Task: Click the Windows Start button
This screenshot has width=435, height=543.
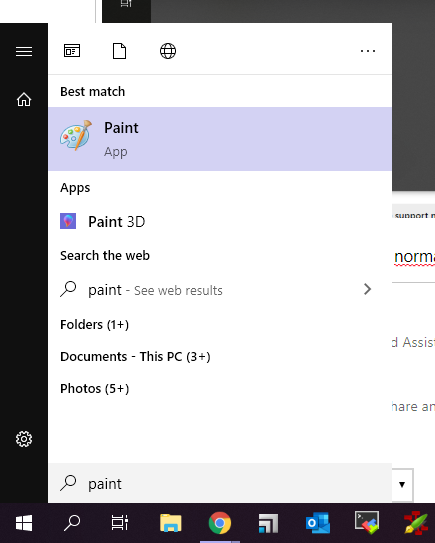Action: [24, 523]
